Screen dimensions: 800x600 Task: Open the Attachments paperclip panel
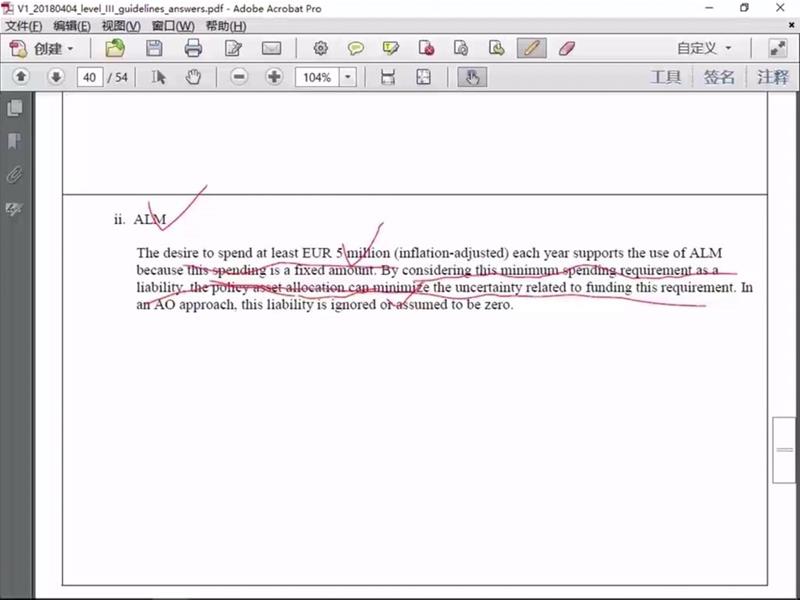pos(14,174)
